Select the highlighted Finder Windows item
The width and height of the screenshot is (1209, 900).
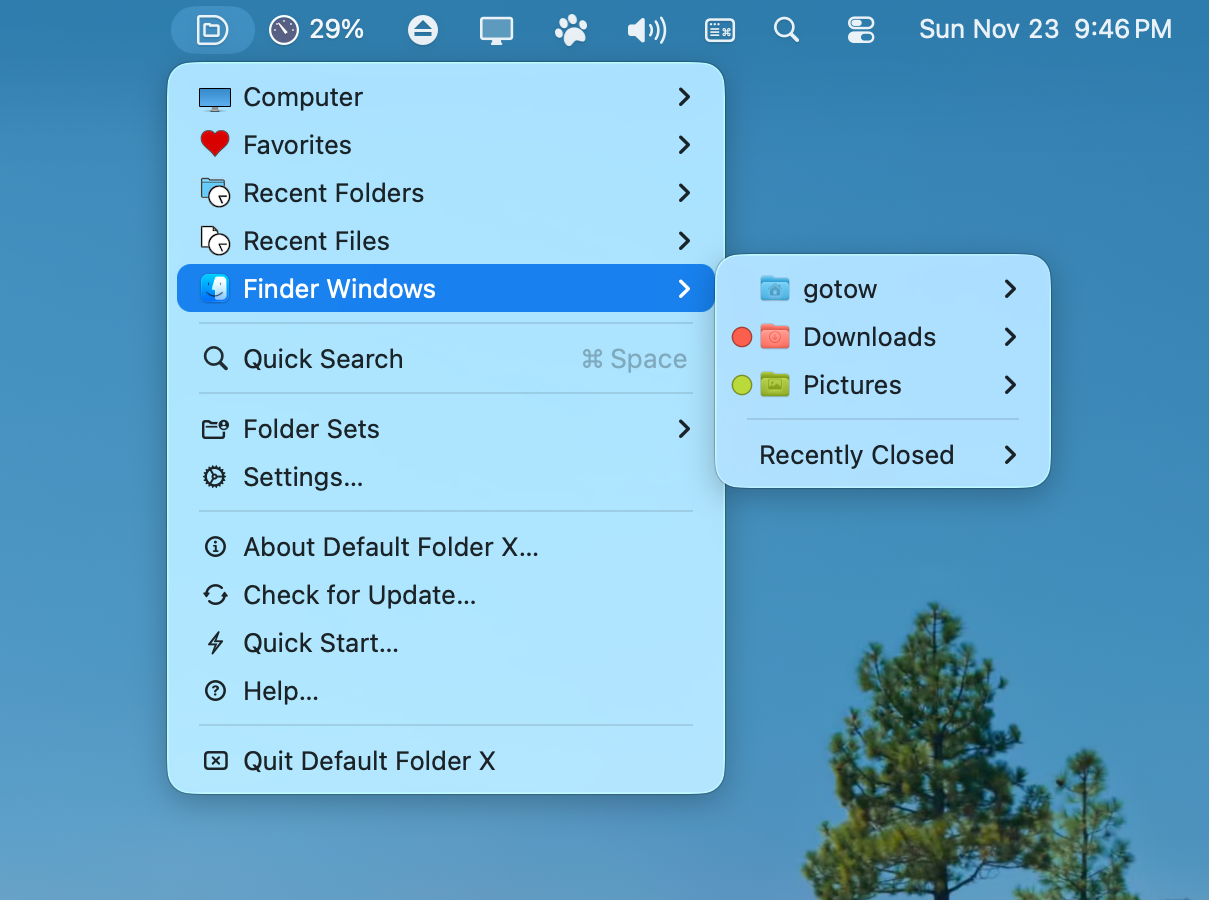click(446, 288)
